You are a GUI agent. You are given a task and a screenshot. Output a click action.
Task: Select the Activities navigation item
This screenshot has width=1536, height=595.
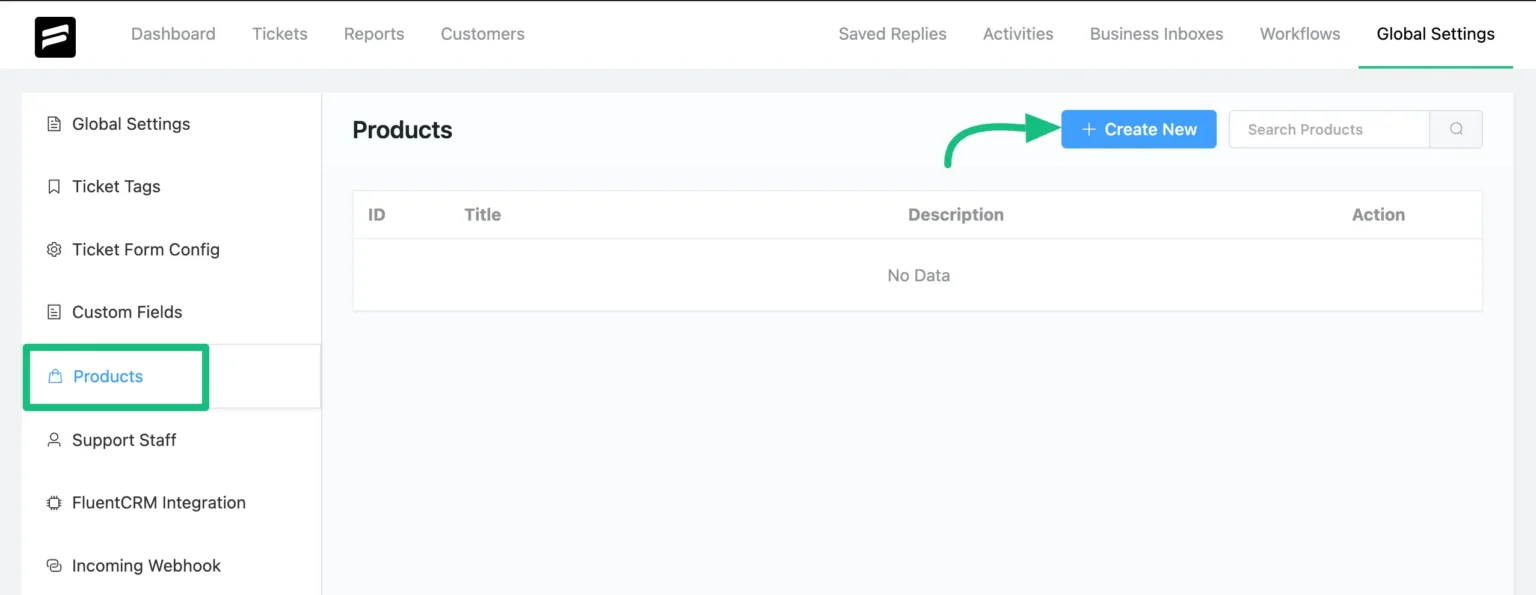pos(1018,33)
